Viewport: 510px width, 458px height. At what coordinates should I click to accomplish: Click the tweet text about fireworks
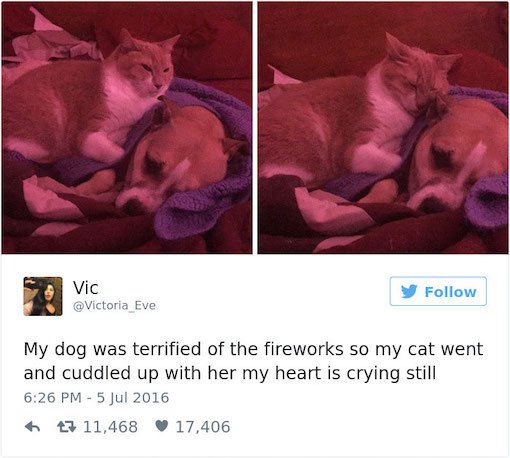click(253, 361)
